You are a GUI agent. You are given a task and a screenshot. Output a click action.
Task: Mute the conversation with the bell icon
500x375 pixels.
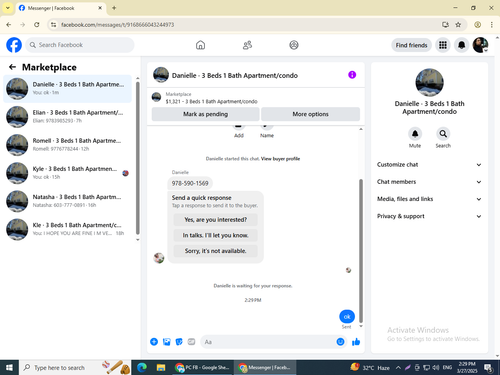click(x=415, y=134)
